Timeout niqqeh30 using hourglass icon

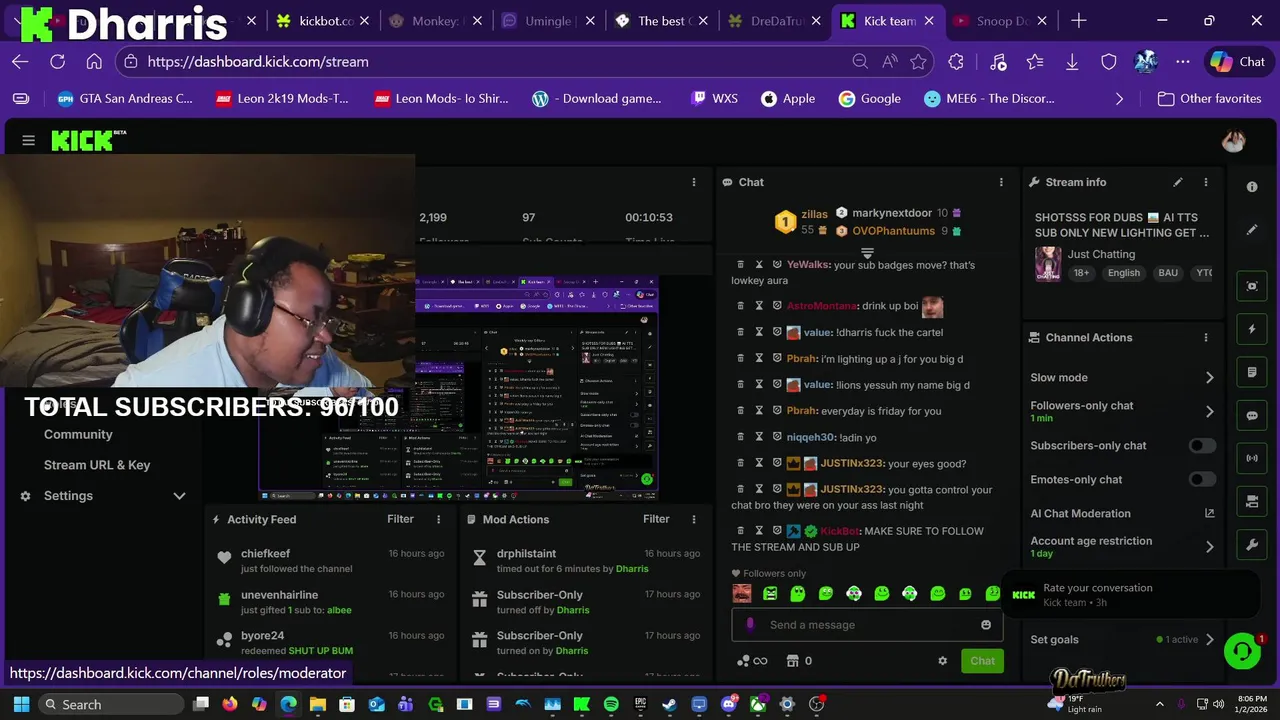[x=759, y=437]
